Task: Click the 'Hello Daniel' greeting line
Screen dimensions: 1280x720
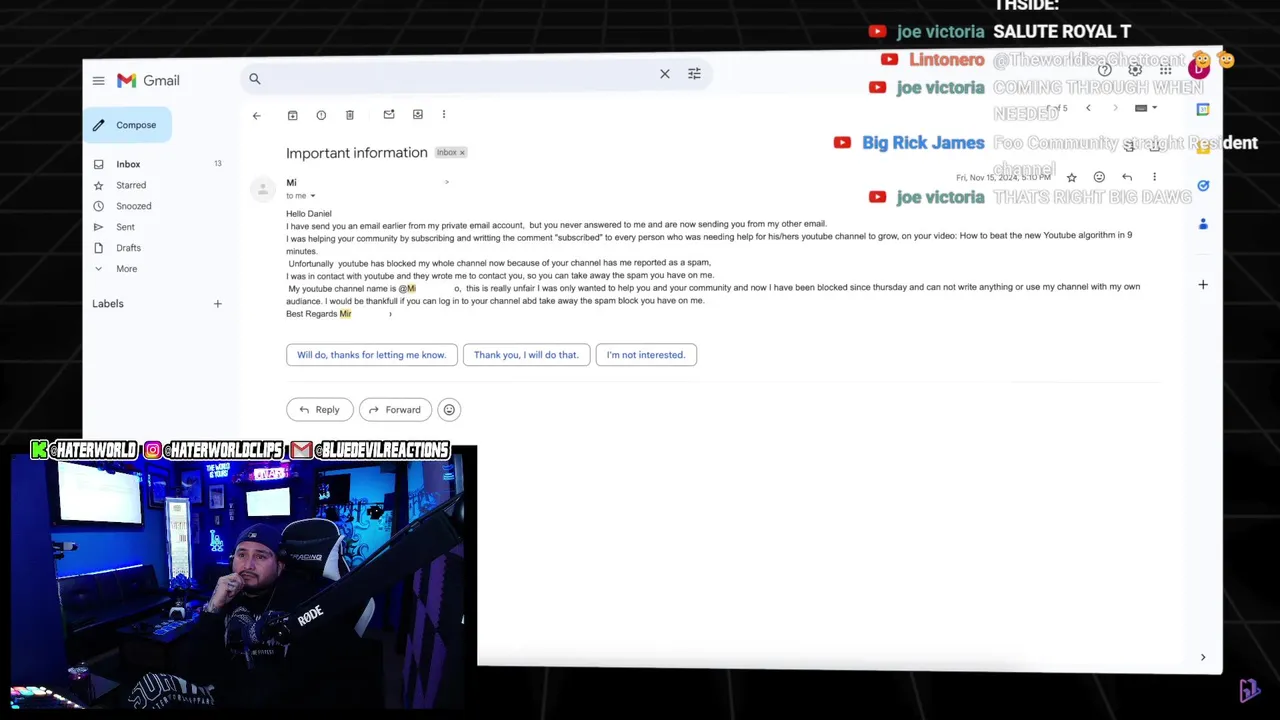Action: (309, 214)
